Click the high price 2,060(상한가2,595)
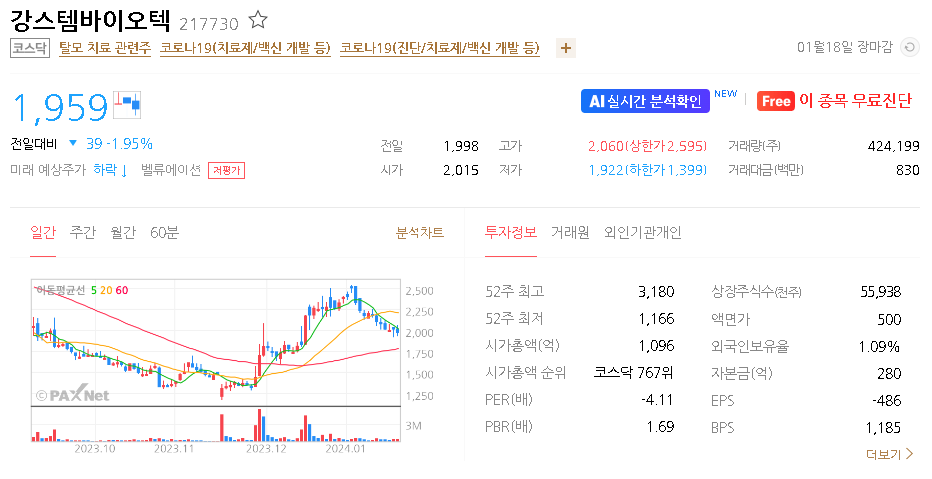This screenshot has height=479, width=932. (x=647, y=146)
